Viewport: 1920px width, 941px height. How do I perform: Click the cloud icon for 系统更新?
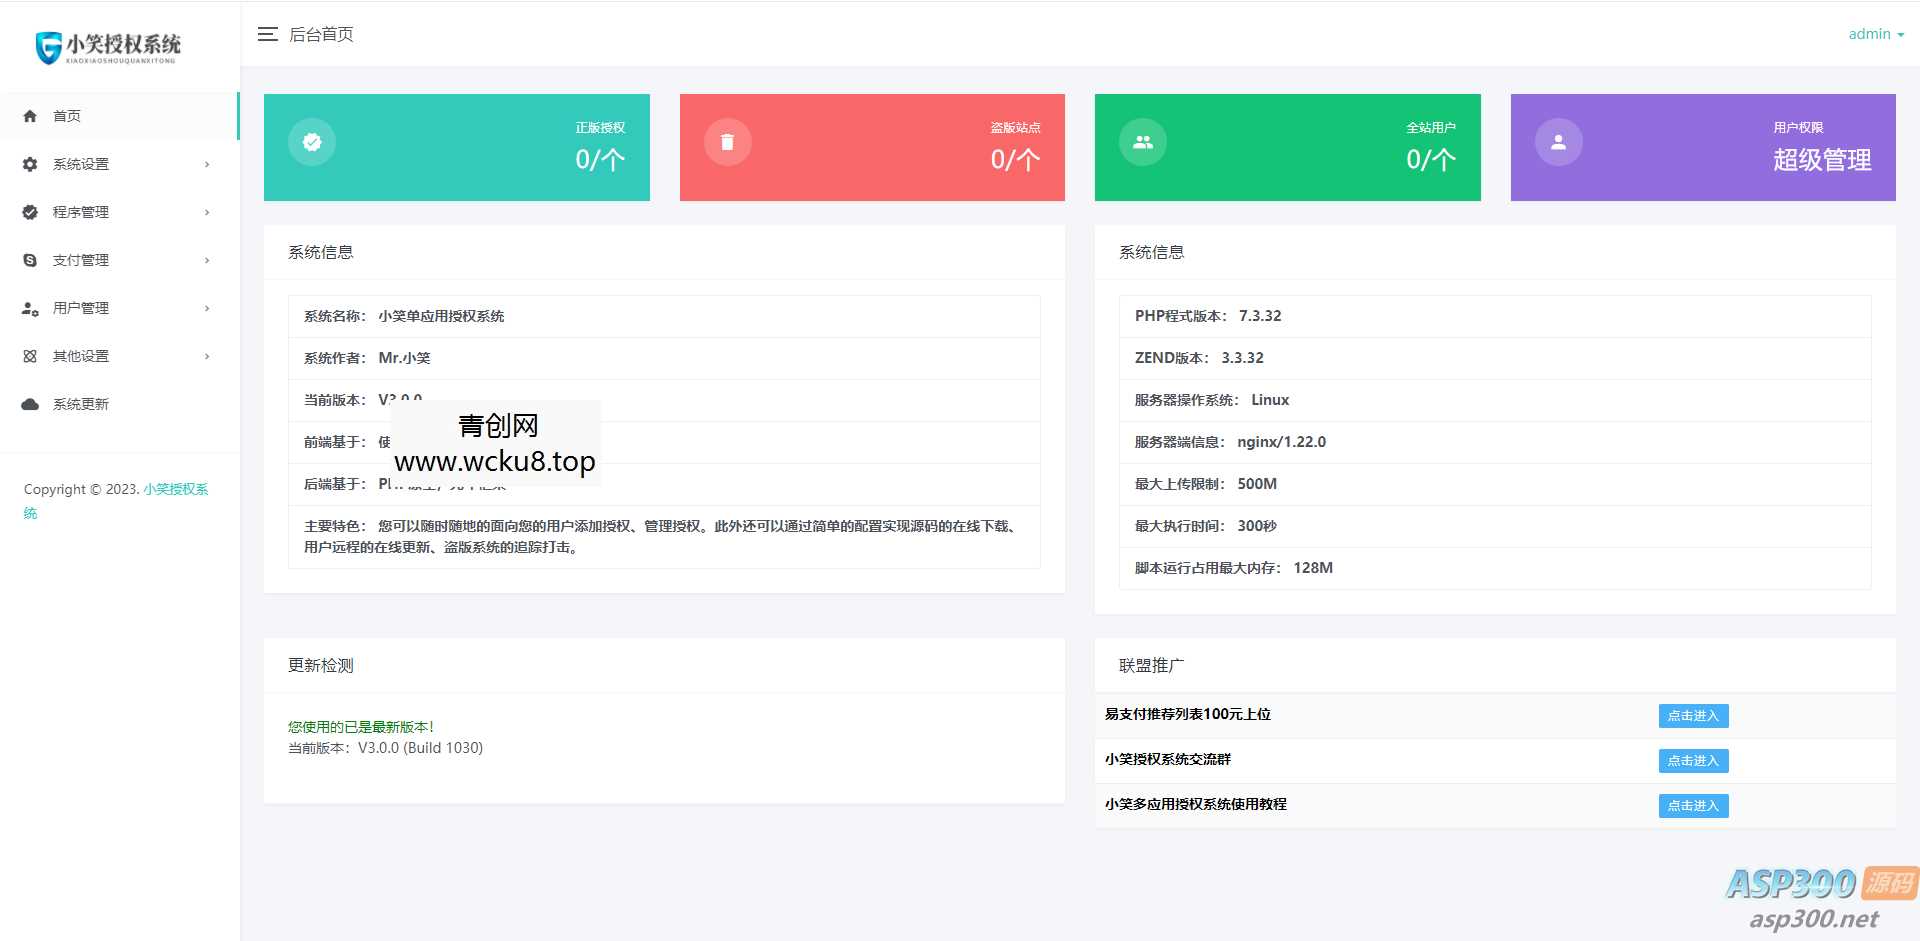[x=28, y=404]
